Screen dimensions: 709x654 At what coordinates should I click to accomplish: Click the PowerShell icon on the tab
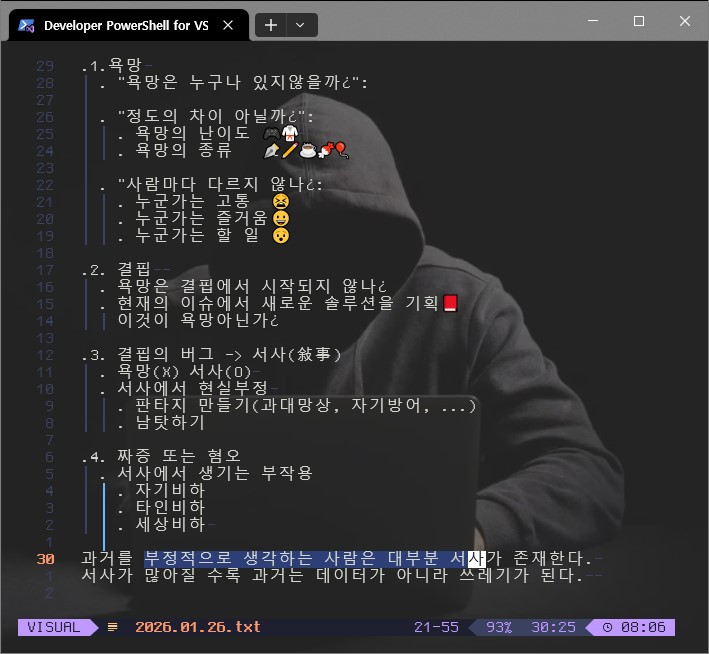point(26,26)
